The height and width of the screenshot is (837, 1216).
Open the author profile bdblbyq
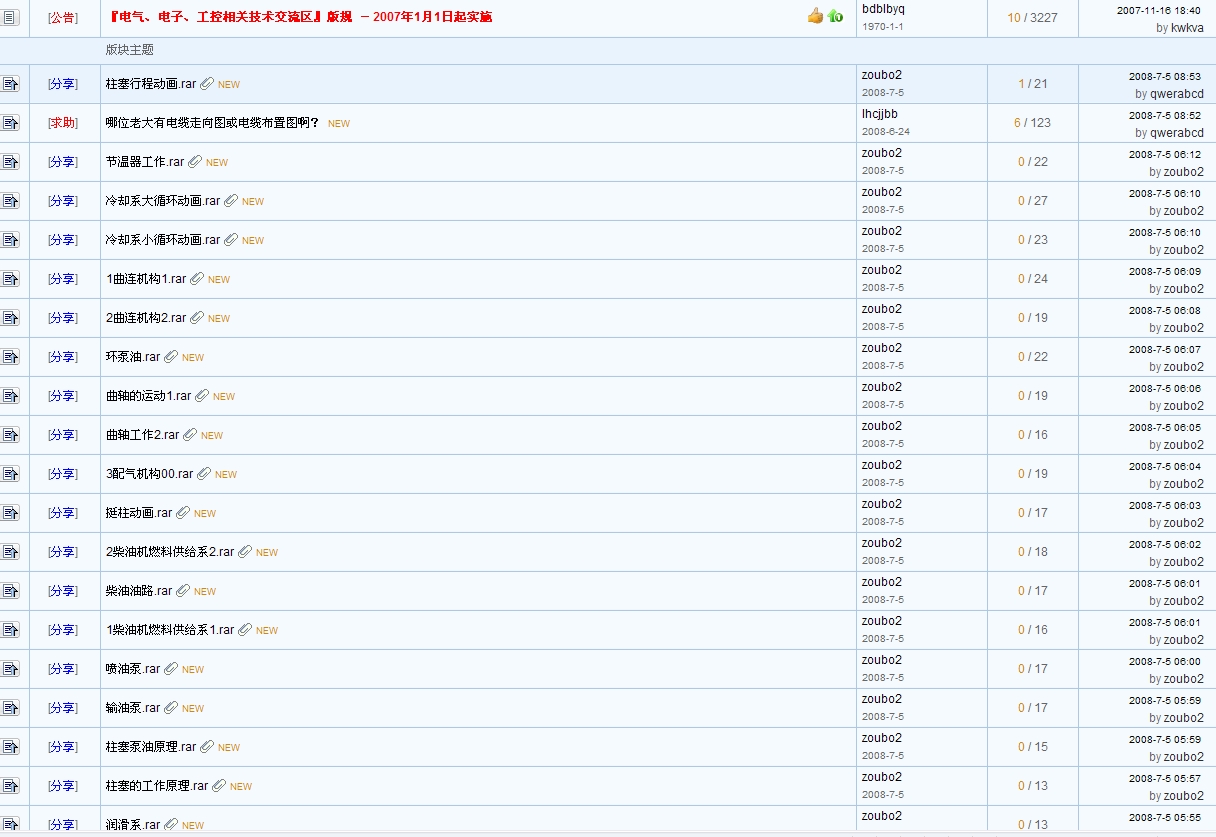pyautogui.click(x=883, y=9)
